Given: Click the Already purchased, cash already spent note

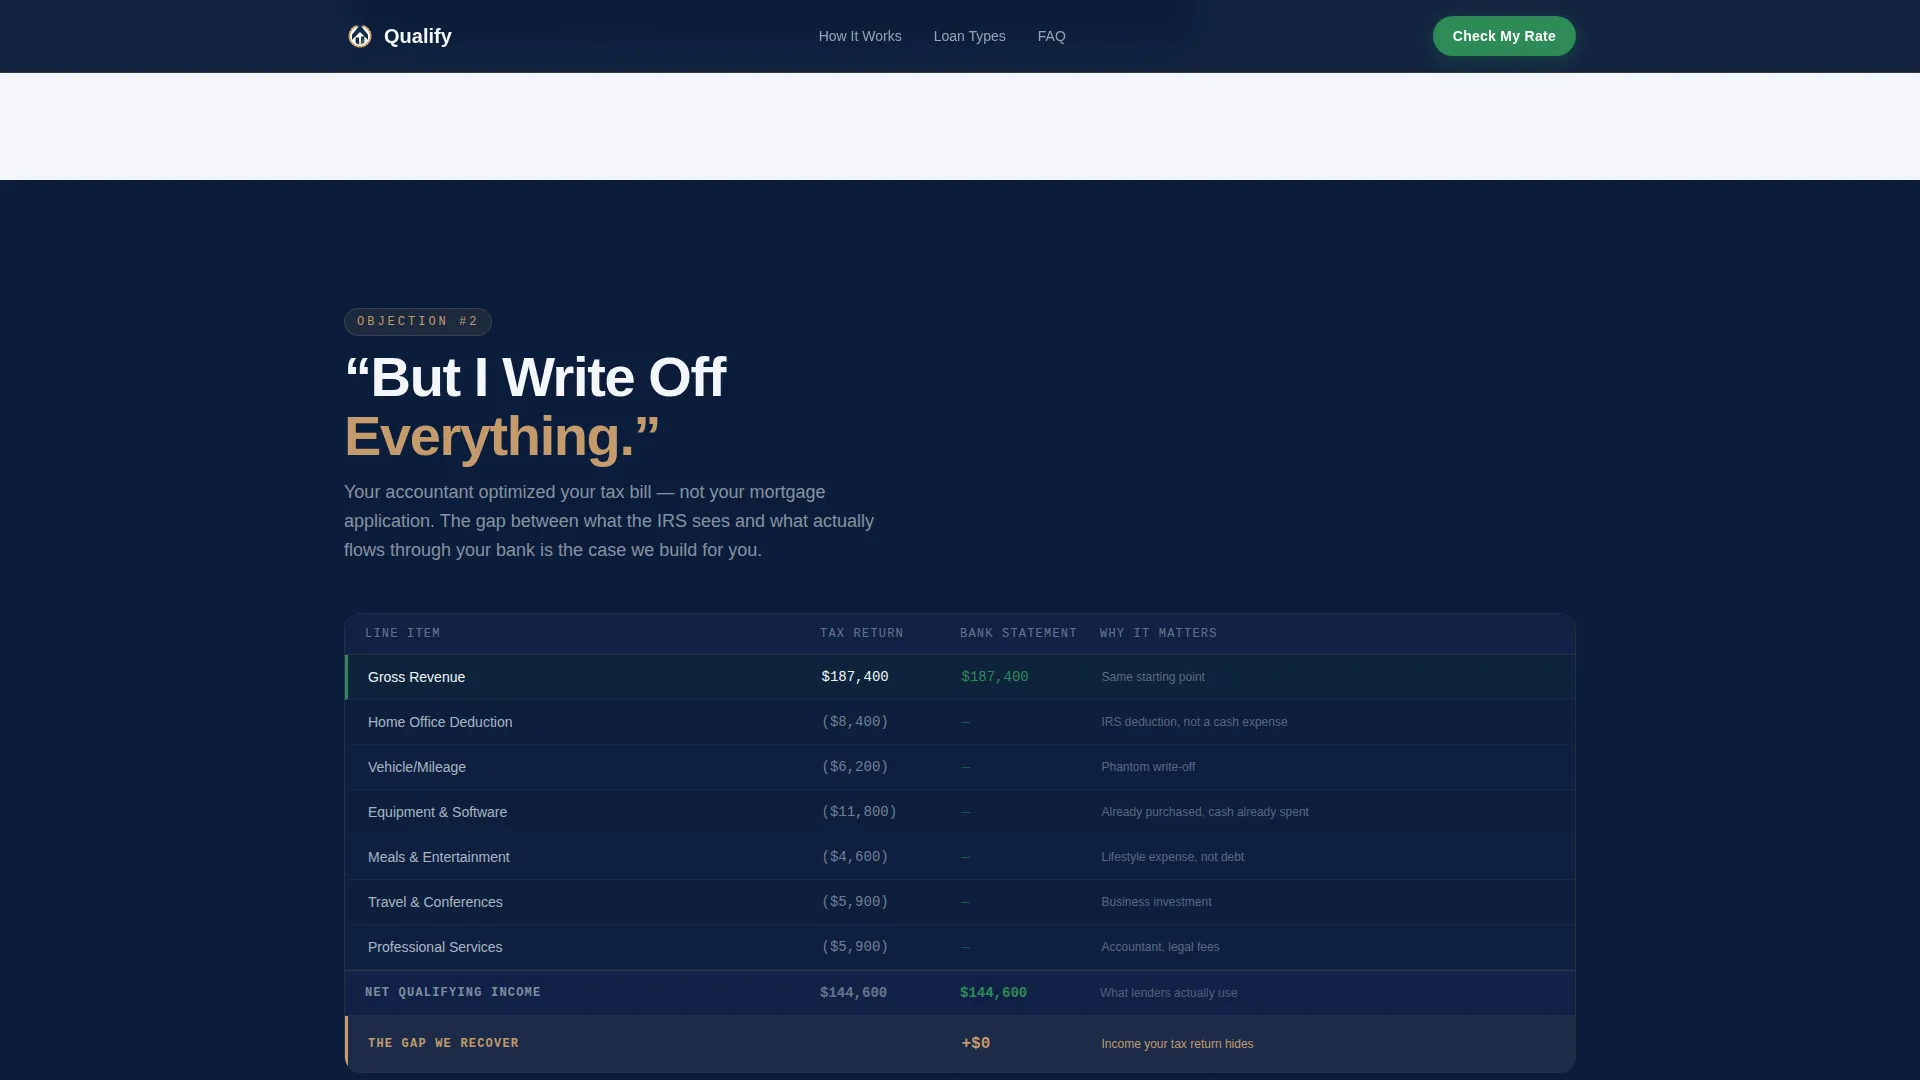Looking at the screenshot, I should click(x=1204, y=812).
